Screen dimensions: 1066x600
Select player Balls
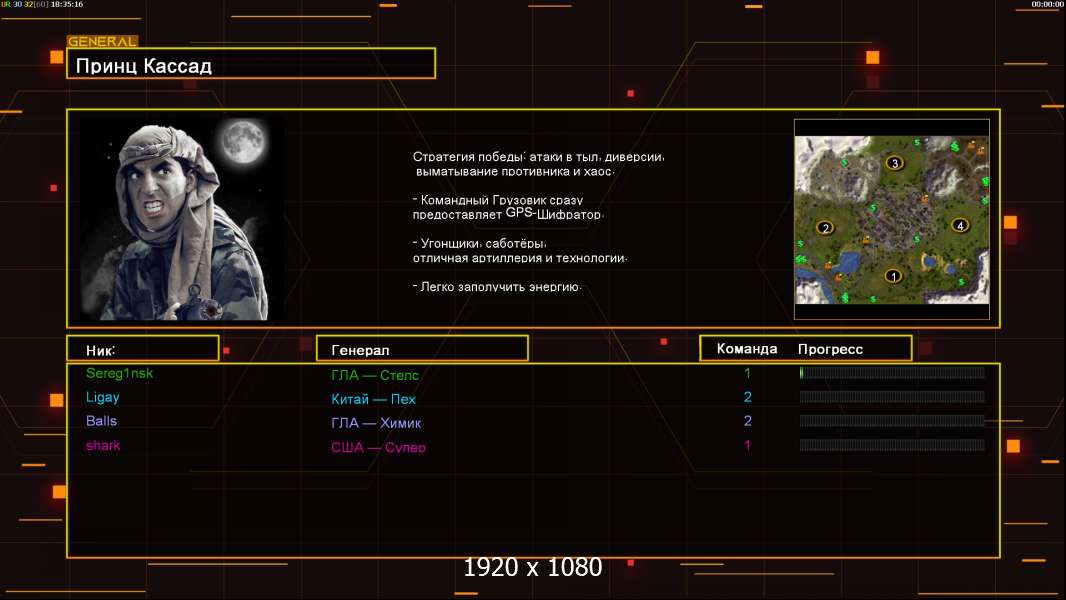click(101, 421)
